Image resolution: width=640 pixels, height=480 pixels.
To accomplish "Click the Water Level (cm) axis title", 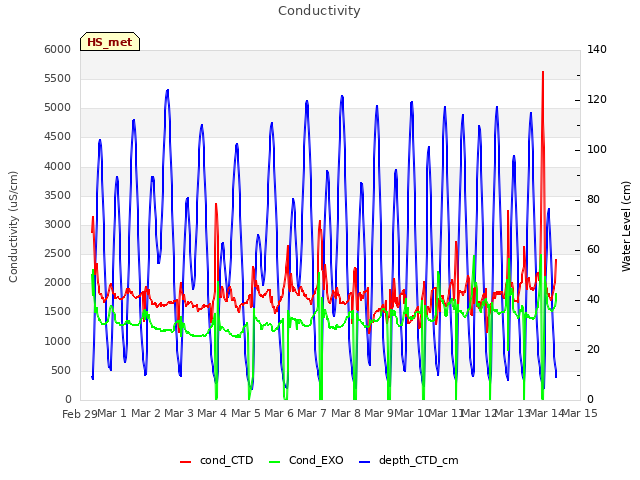I will pyautogui.click(x=626, y=227).
